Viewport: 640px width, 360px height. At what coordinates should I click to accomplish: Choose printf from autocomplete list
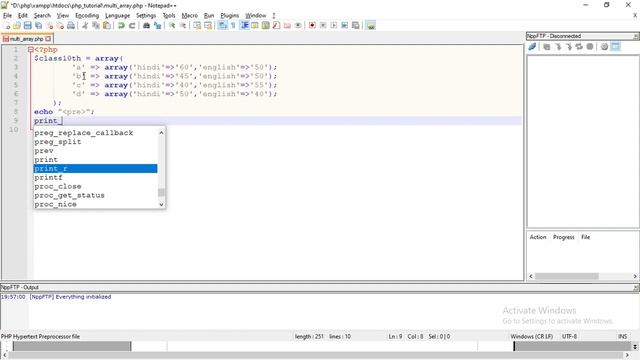click(x=96, y=178)
